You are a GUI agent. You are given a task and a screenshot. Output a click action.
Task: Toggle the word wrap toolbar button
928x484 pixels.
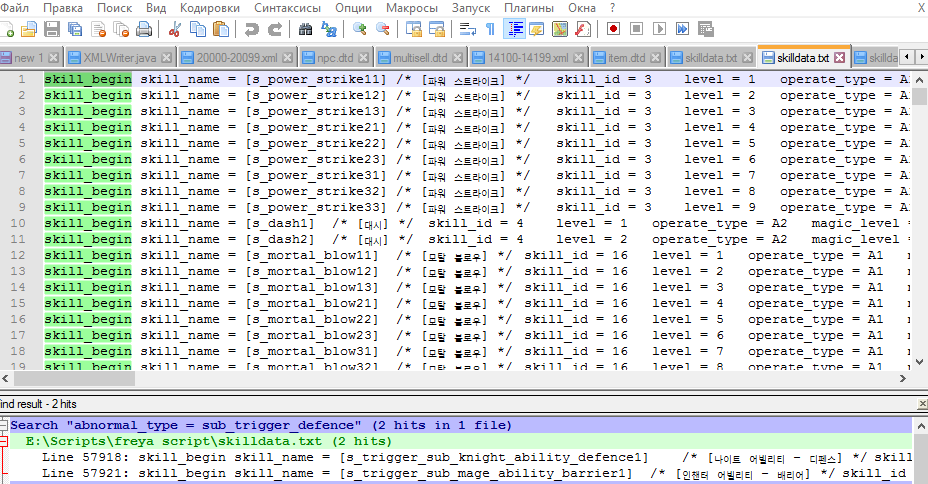point(469,30)
